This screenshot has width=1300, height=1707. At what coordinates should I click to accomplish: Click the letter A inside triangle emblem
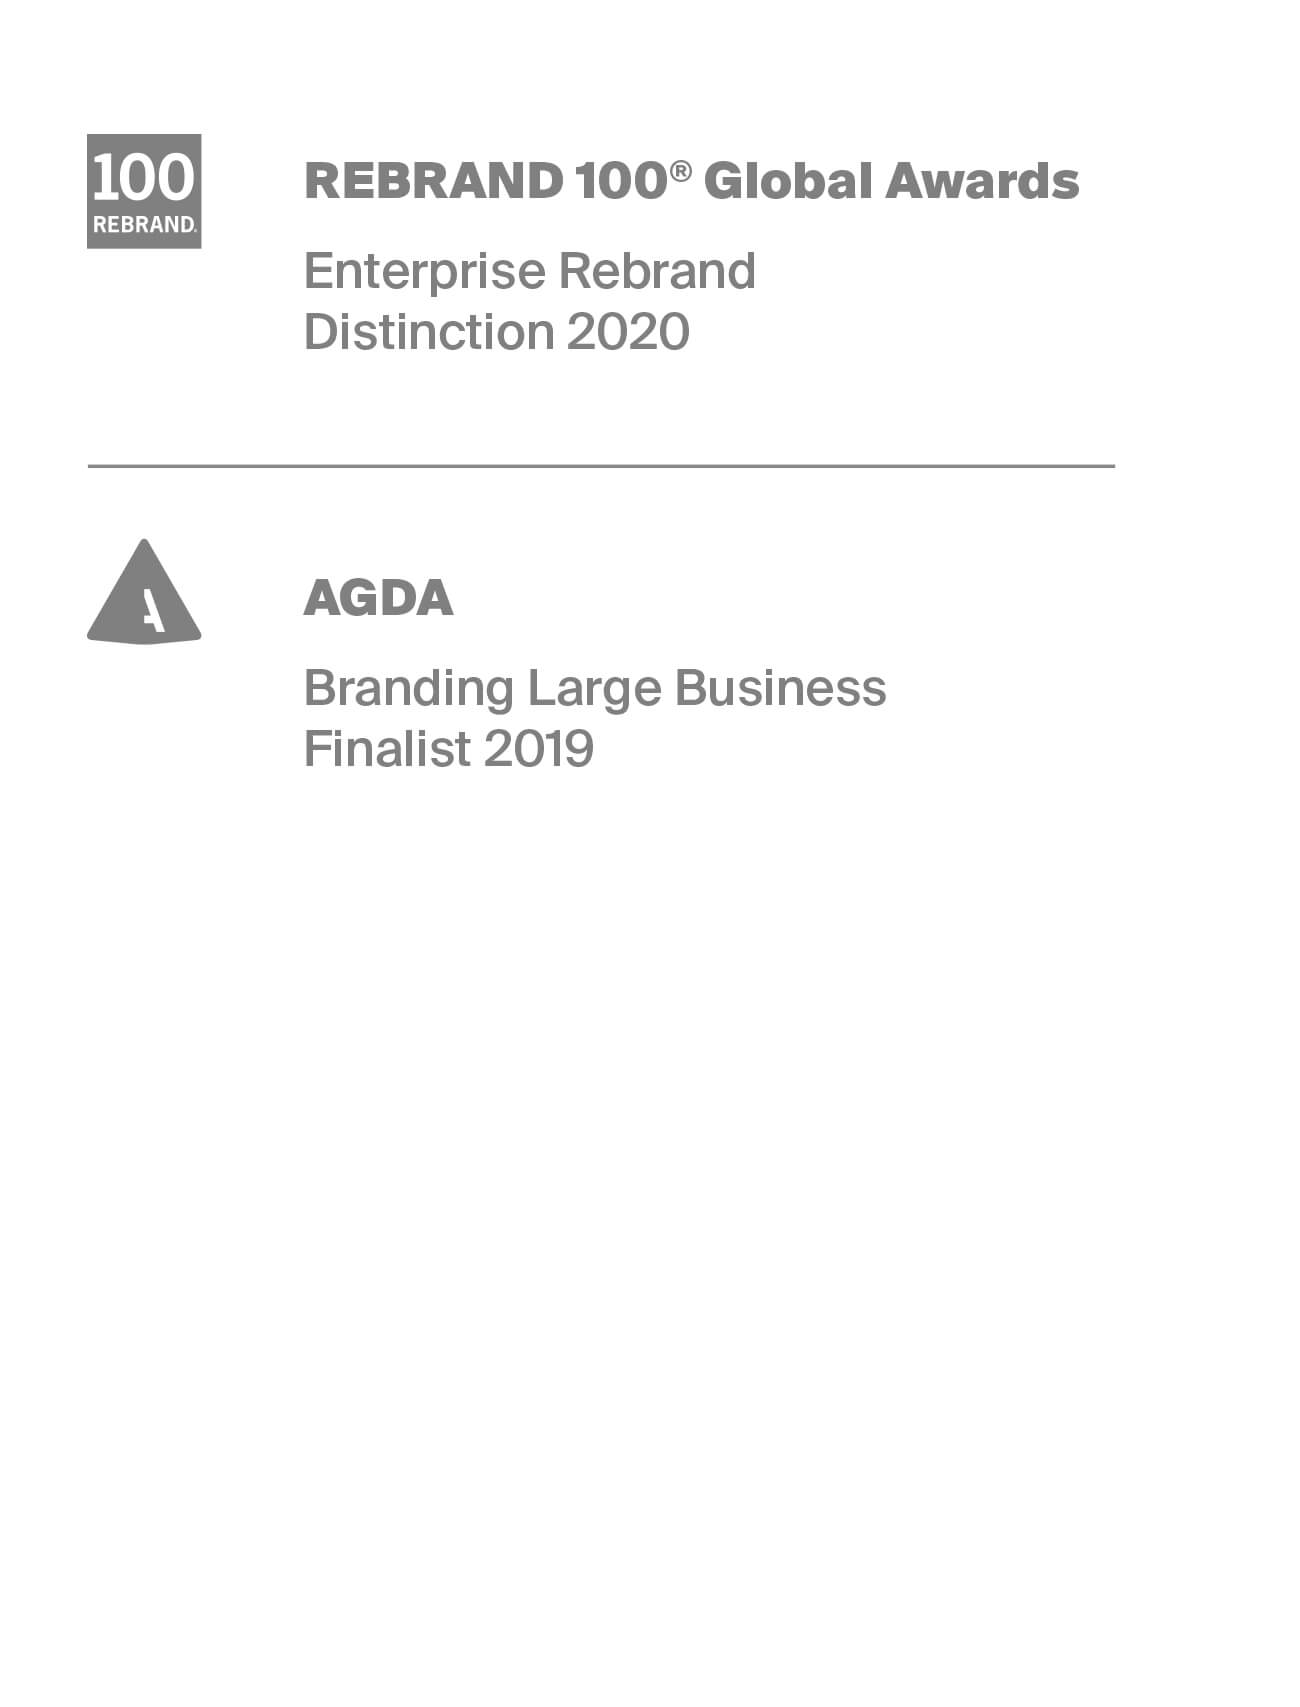[152, 610]
